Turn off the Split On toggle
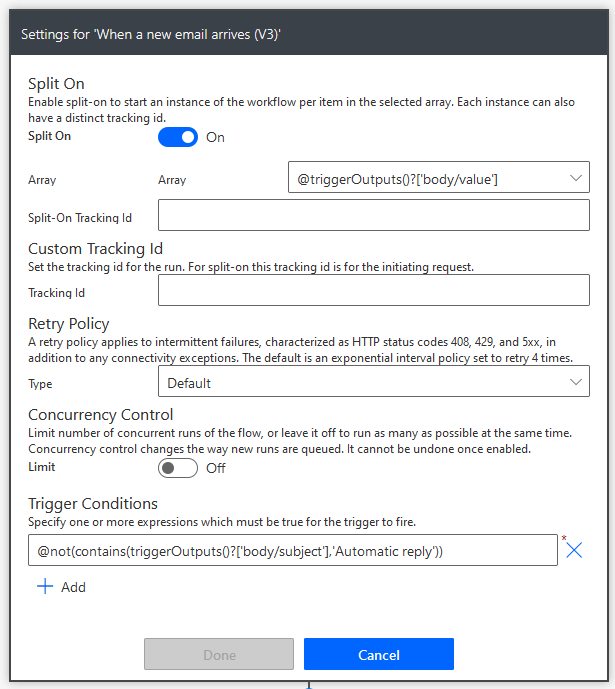615x689 pixels. click(x=178, y=137)
